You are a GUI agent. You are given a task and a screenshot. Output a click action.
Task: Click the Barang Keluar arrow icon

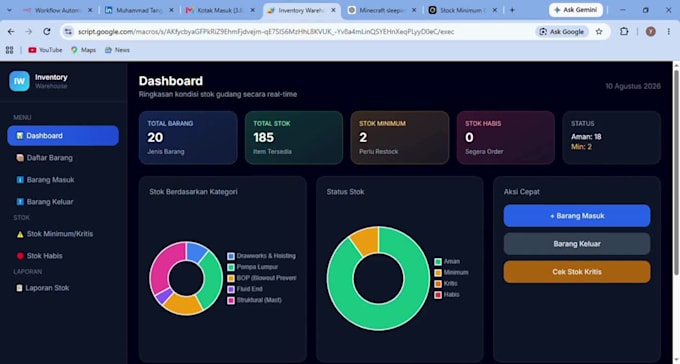20,202
